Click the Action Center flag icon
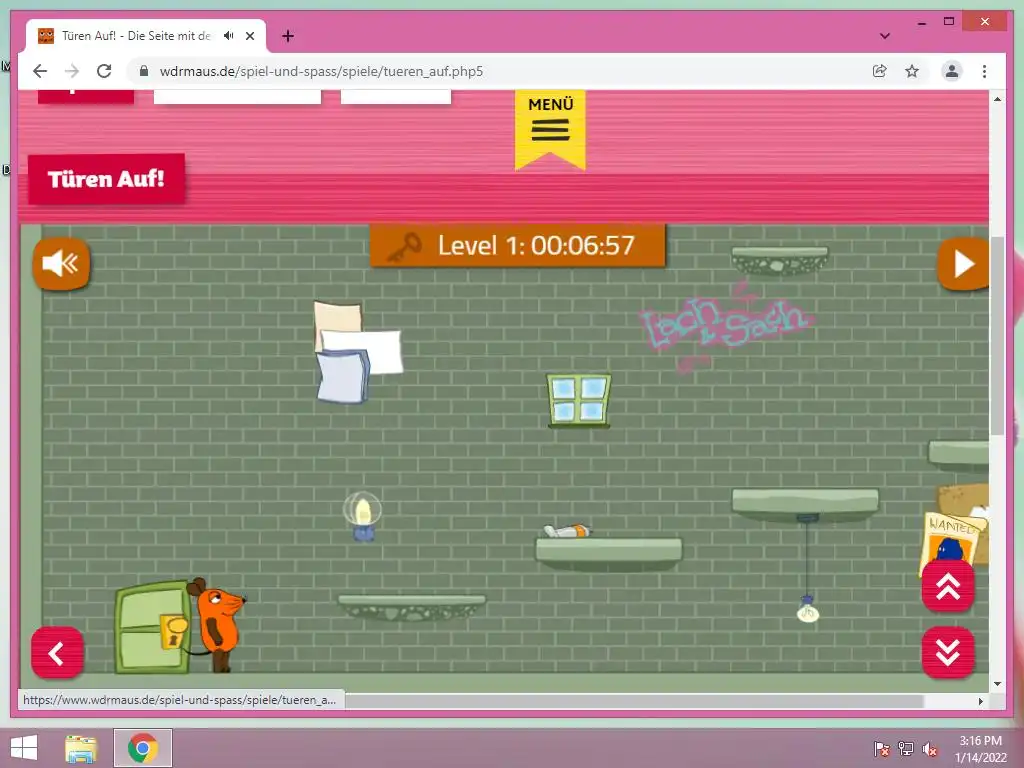1024x768 pixels. click(881, 749)
